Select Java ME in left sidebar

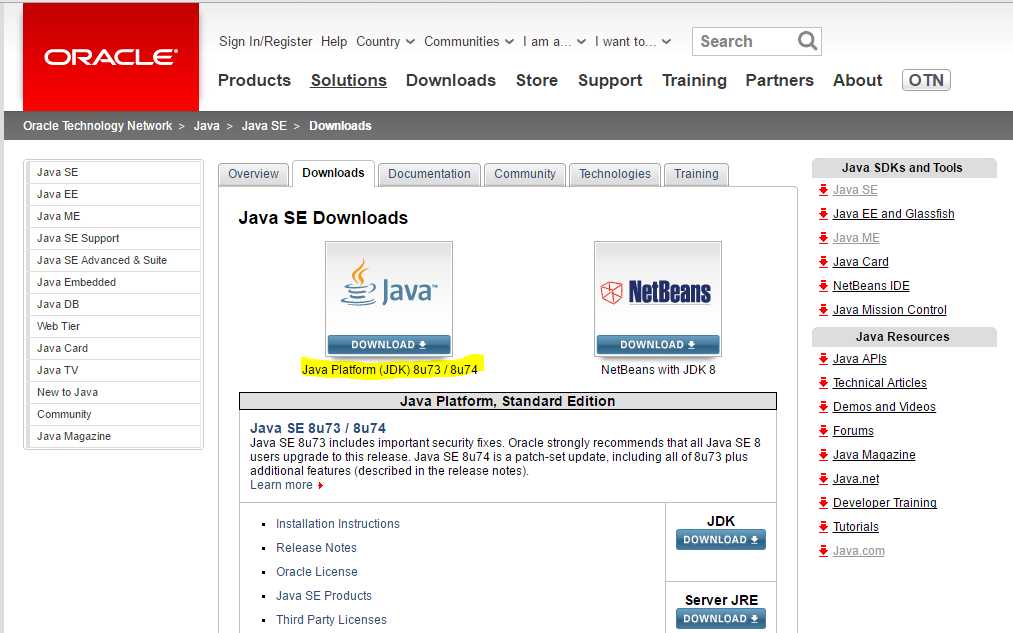pos(115,216)
